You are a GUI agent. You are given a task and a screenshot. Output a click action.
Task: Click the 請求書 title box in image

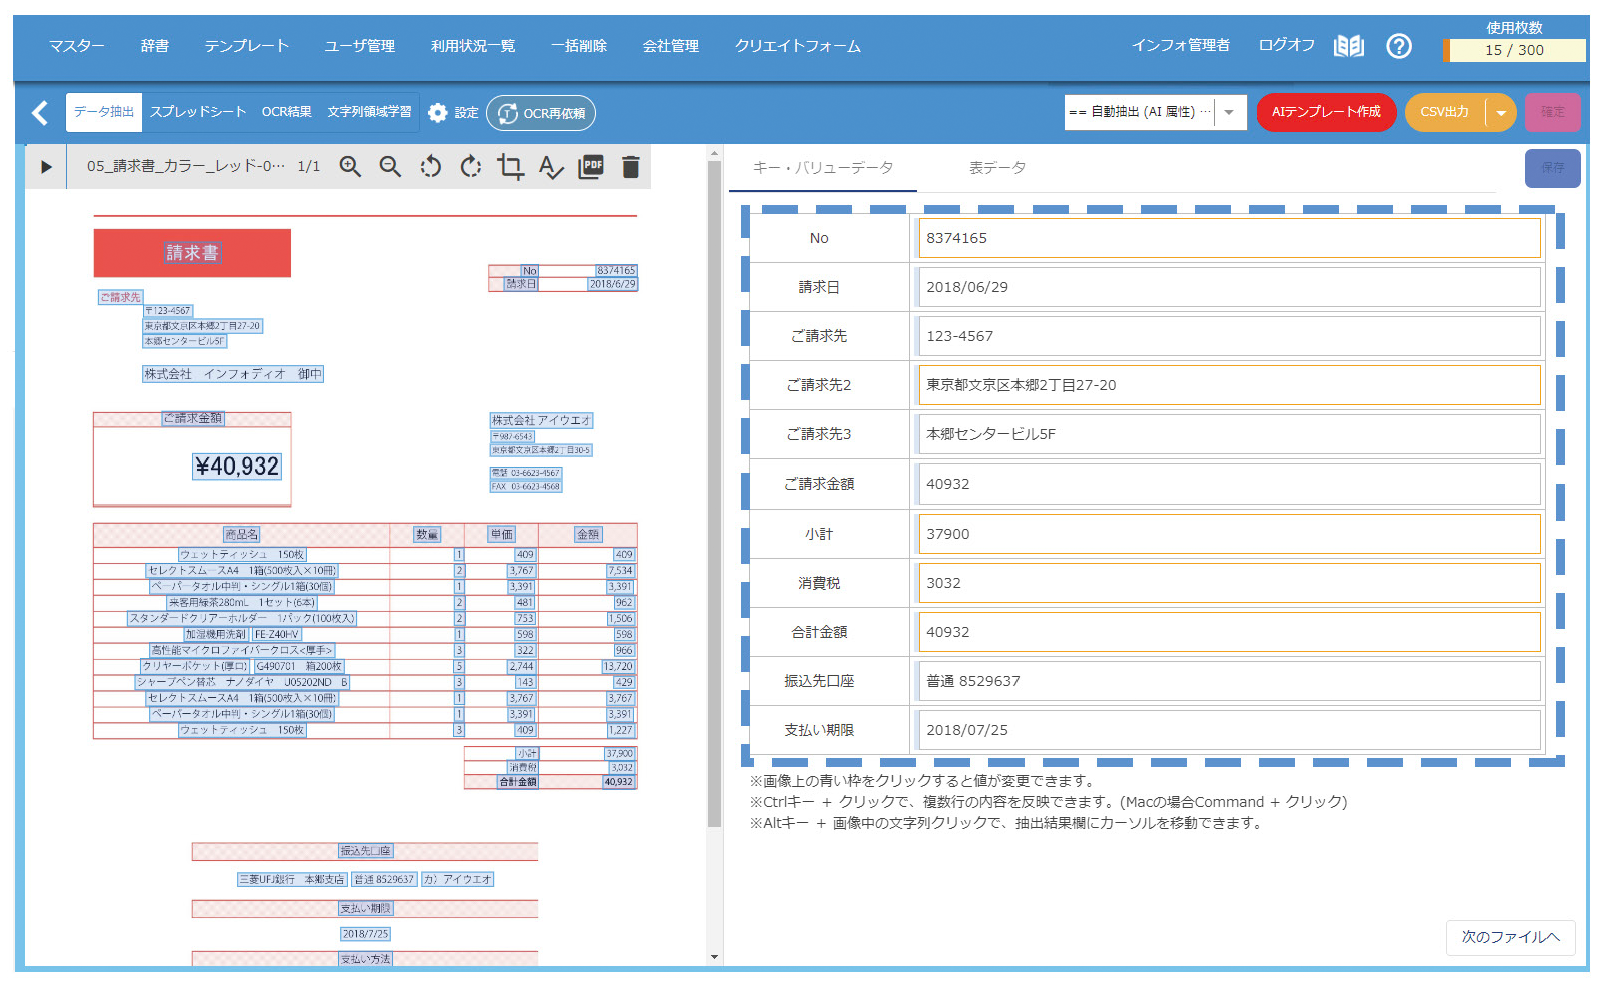(x=192, y=253)
